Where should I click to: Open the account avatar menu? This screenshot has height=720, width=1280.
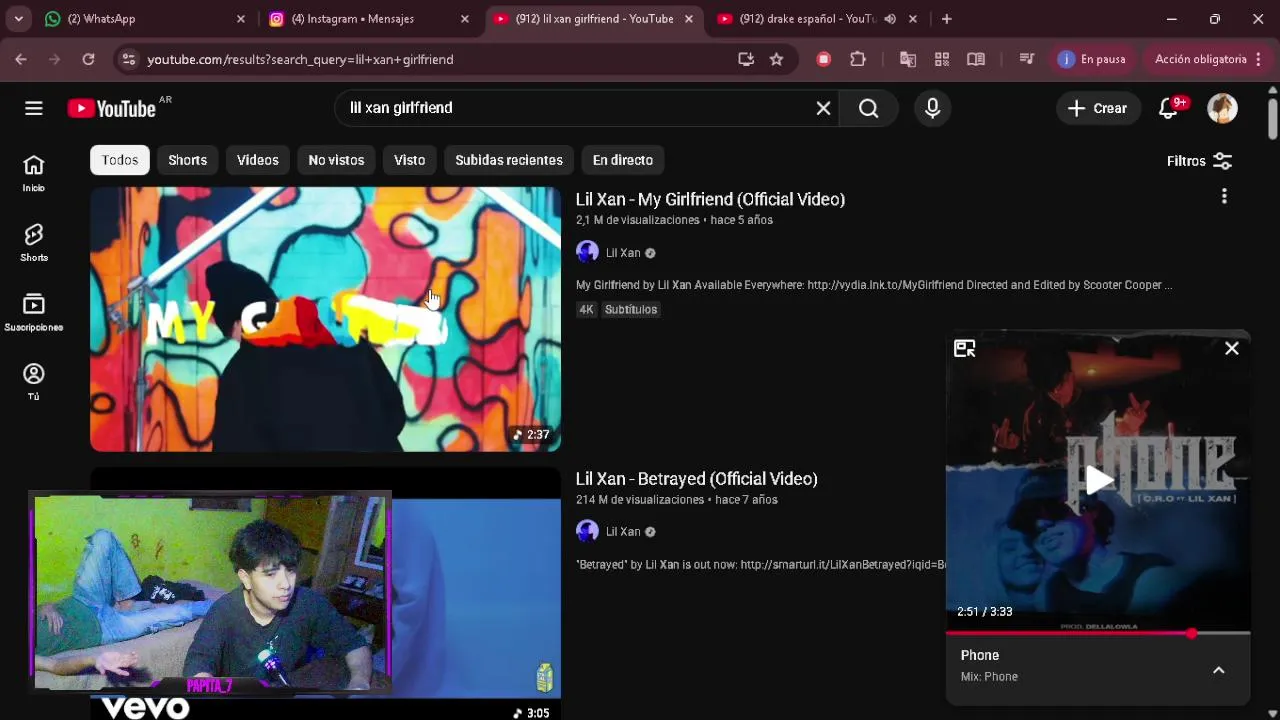click(x=1222, y=108)
